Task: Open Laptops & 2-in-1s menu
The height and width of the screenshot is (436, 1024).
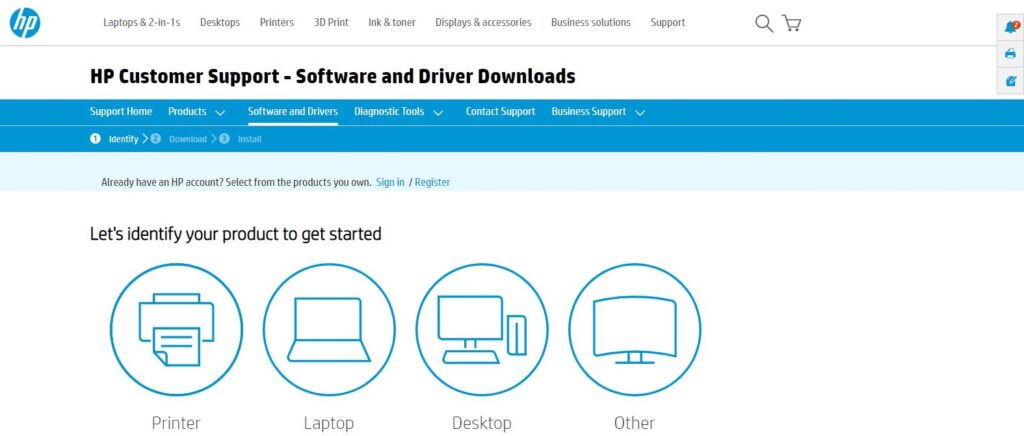Action: [x=142, y=22]
